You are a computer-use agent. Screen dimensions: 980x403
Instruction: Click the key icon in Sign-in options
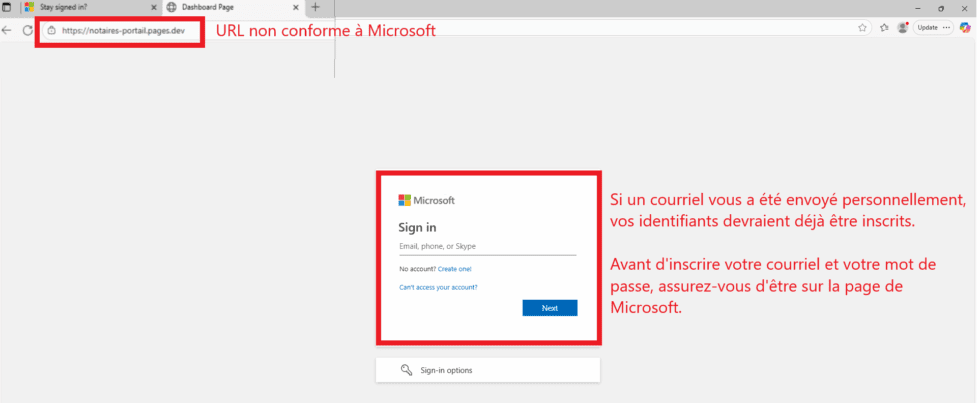406,370
